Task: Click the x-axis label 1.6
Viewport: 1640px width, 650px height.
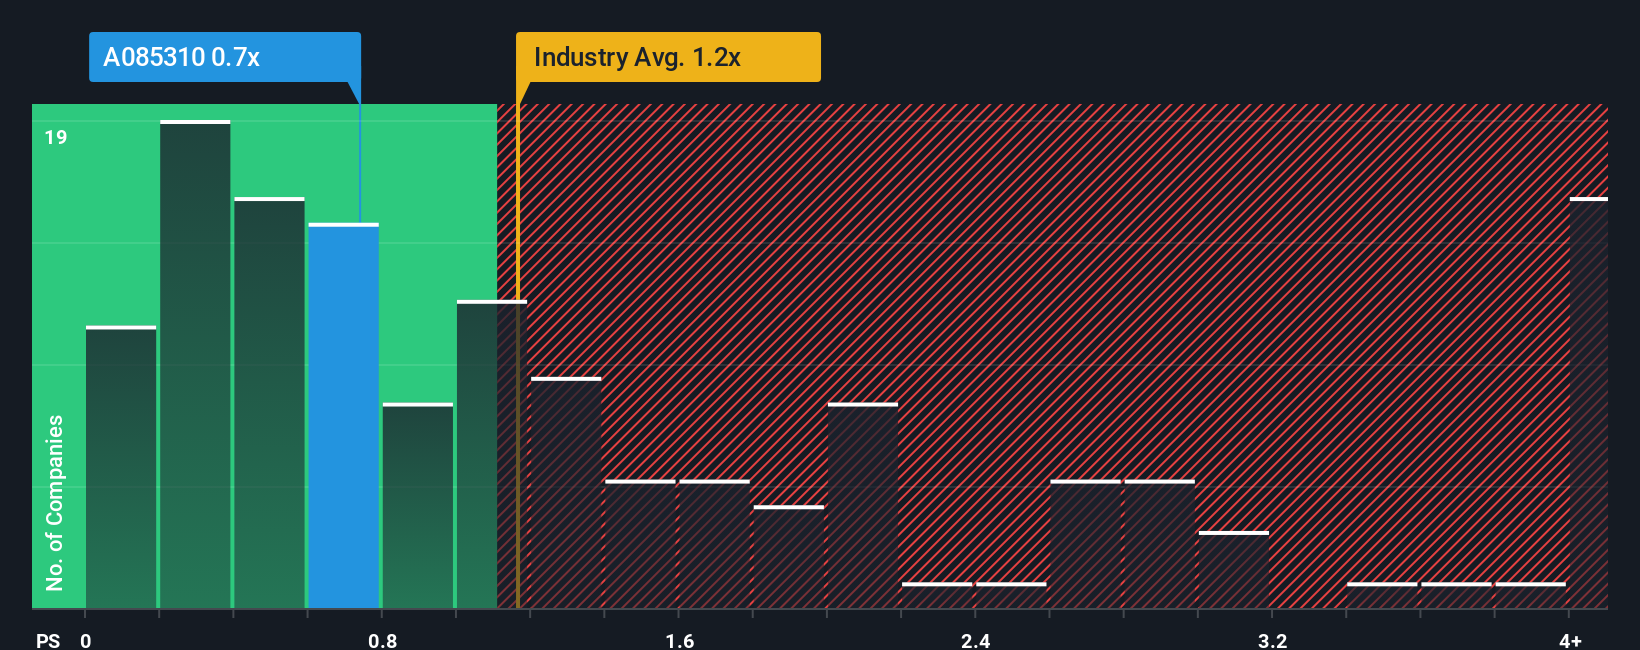Action: [x=680, y=640]
